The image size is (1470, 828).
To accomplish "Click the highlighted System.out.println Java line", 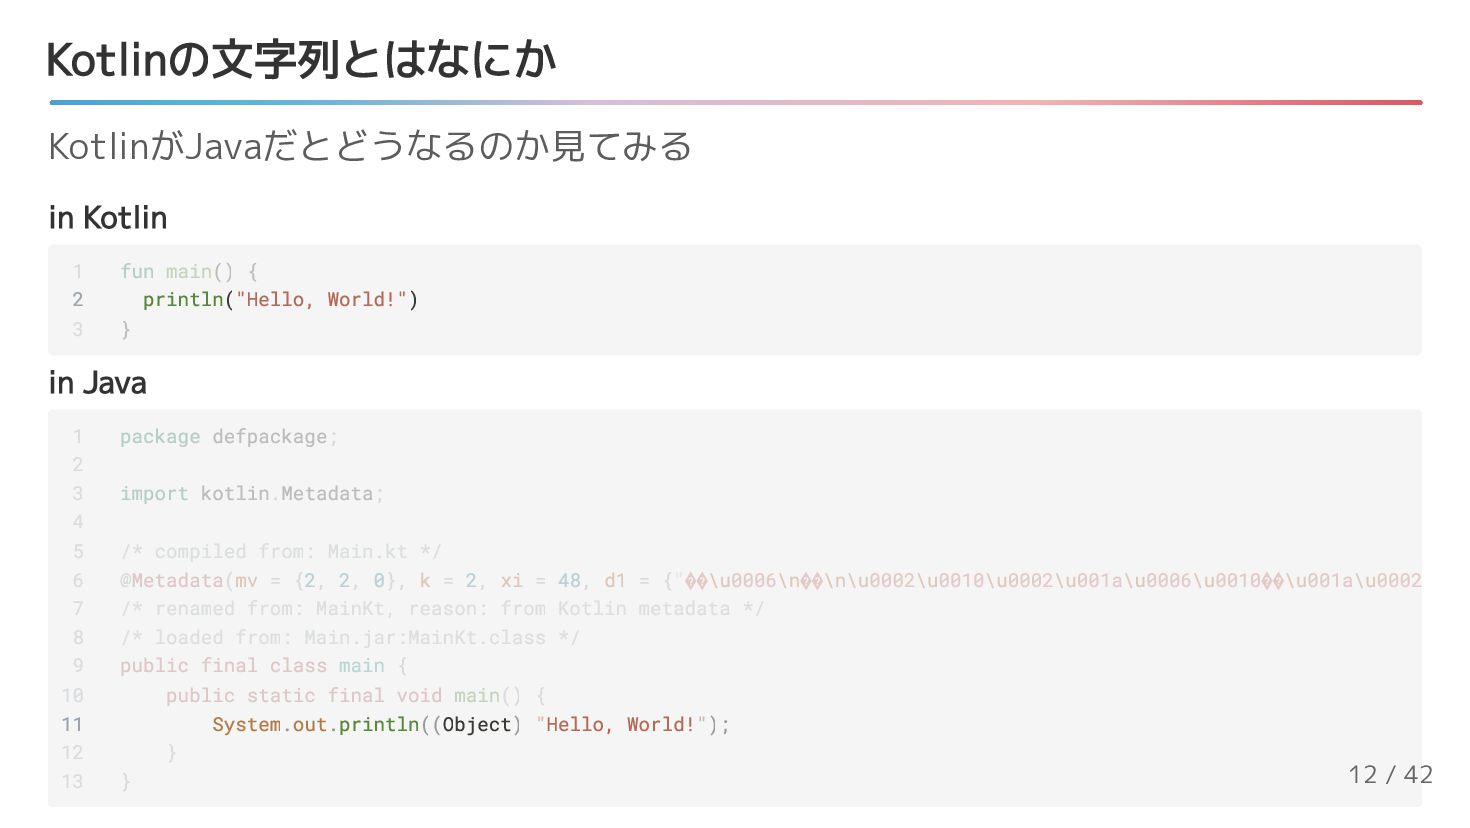I will 470,725.
